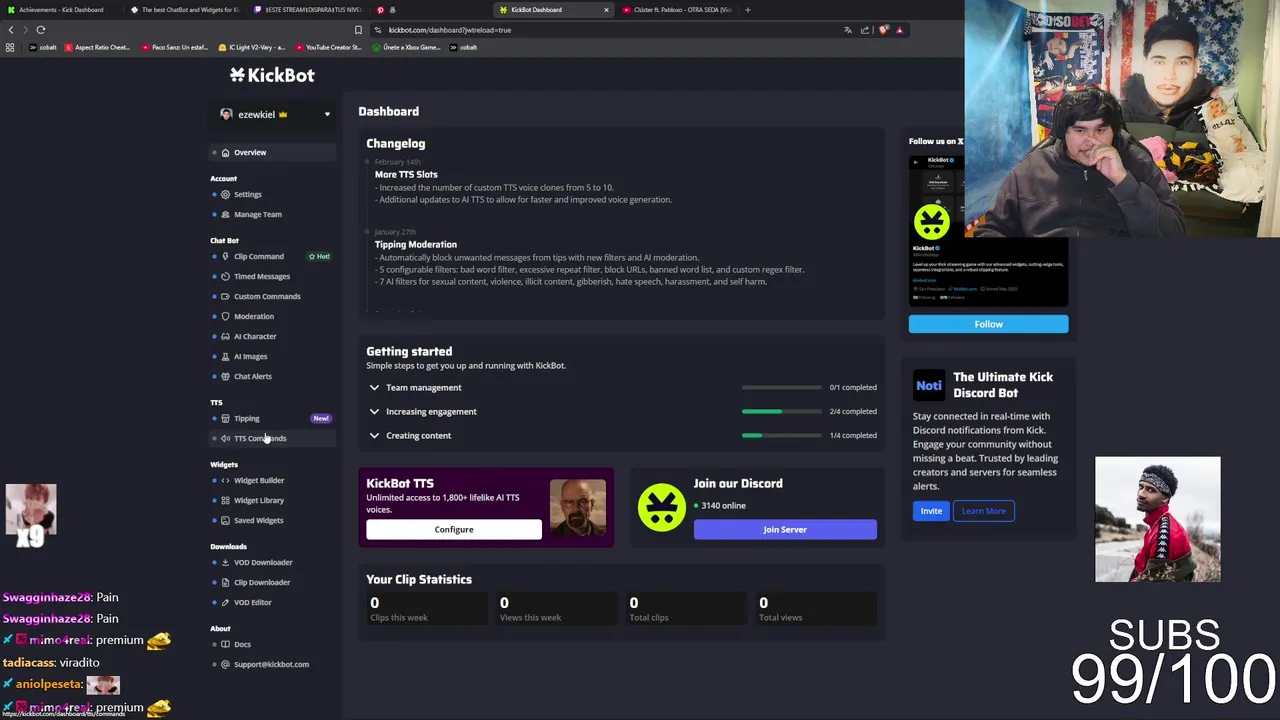
Task: Click the Docs icon under About
Action: (225, 645)
